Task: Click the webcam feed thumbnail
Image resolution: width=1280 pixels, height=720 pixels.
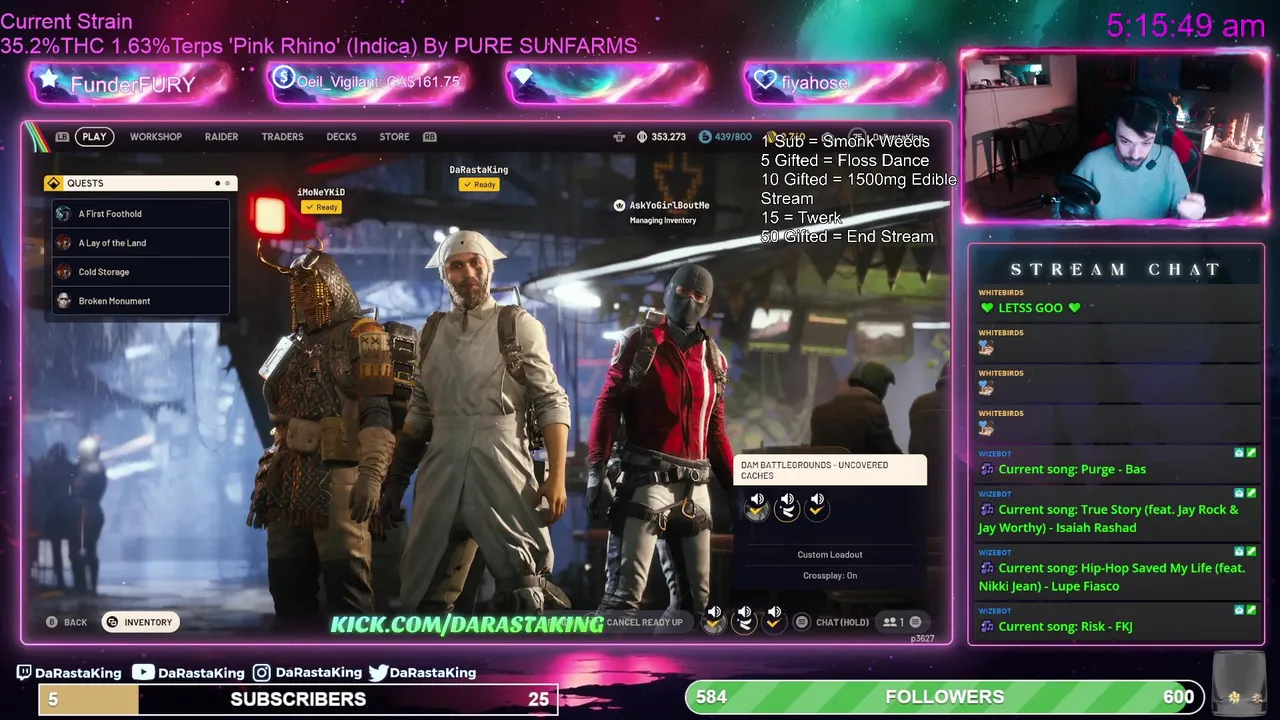Action: tap(1113, 137)
